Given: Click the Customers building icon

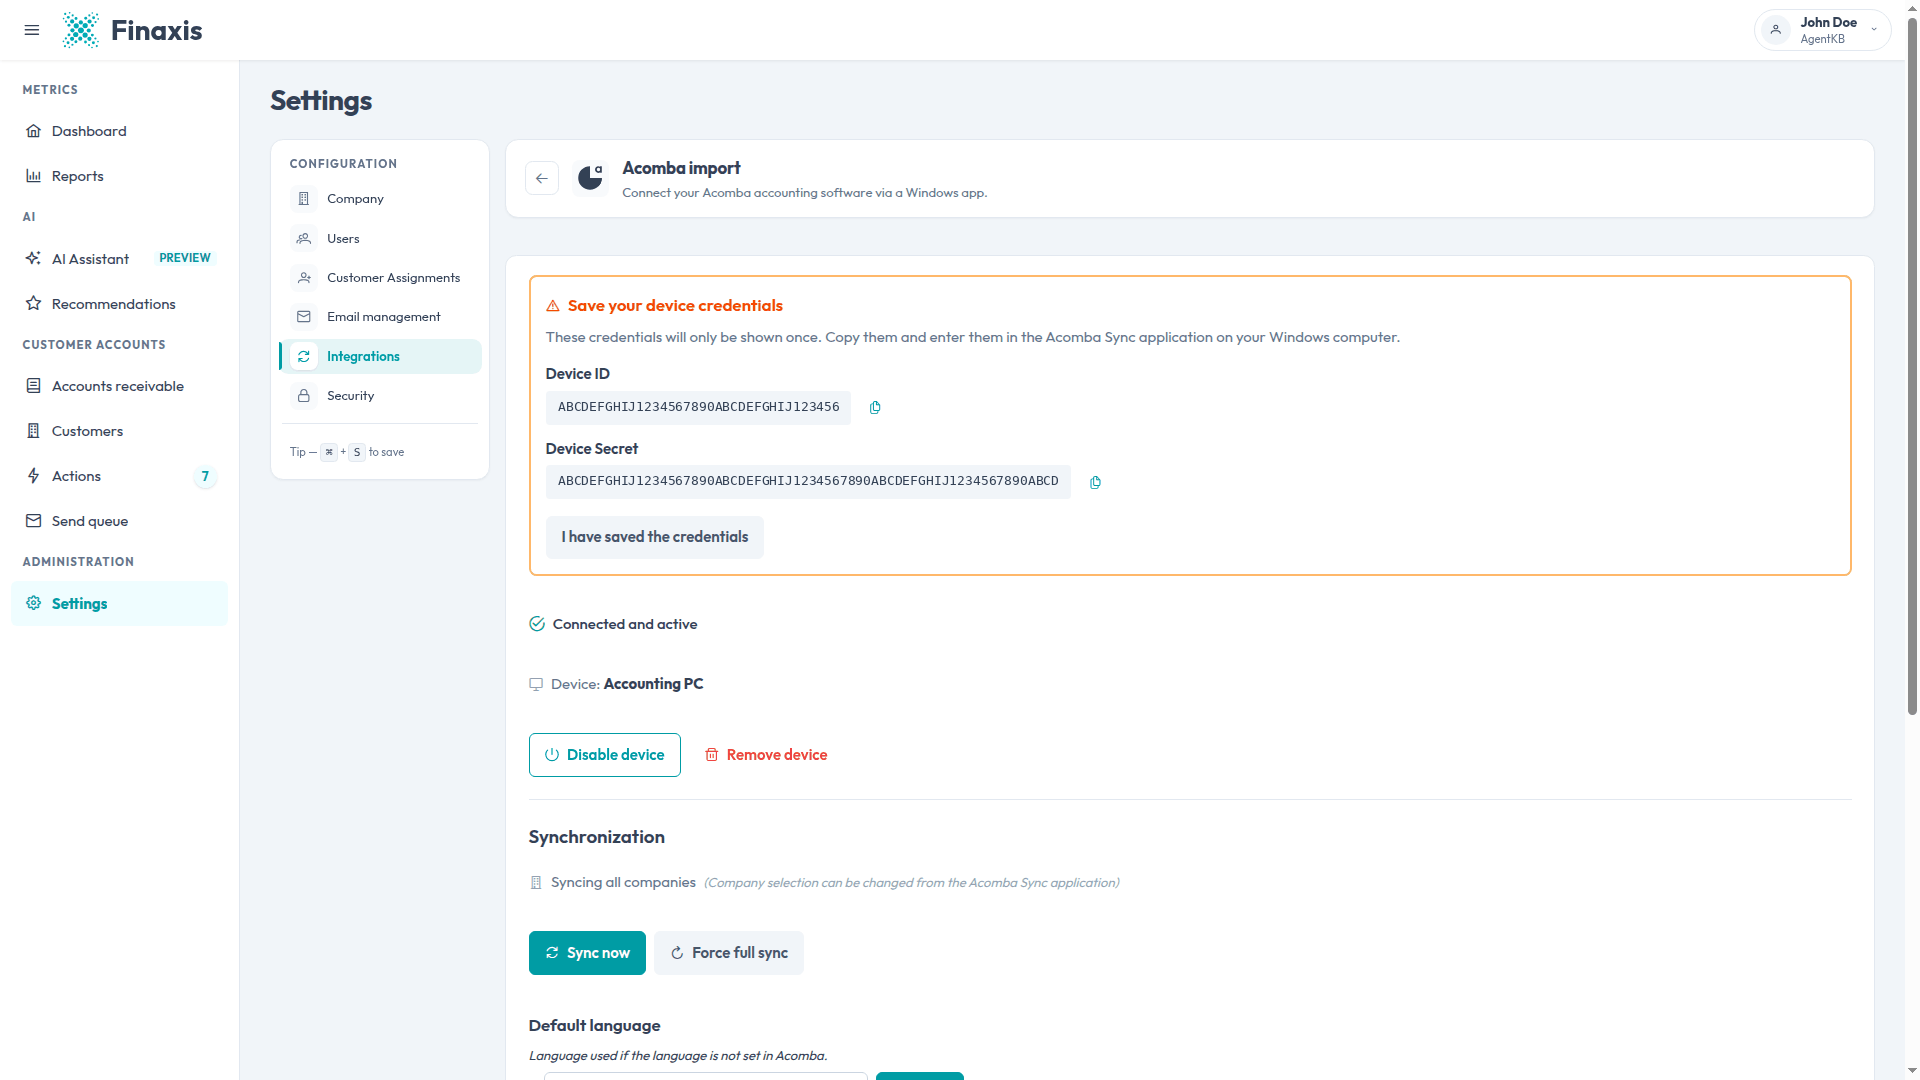Looking at the screenshot, I should tap(34, 431).
